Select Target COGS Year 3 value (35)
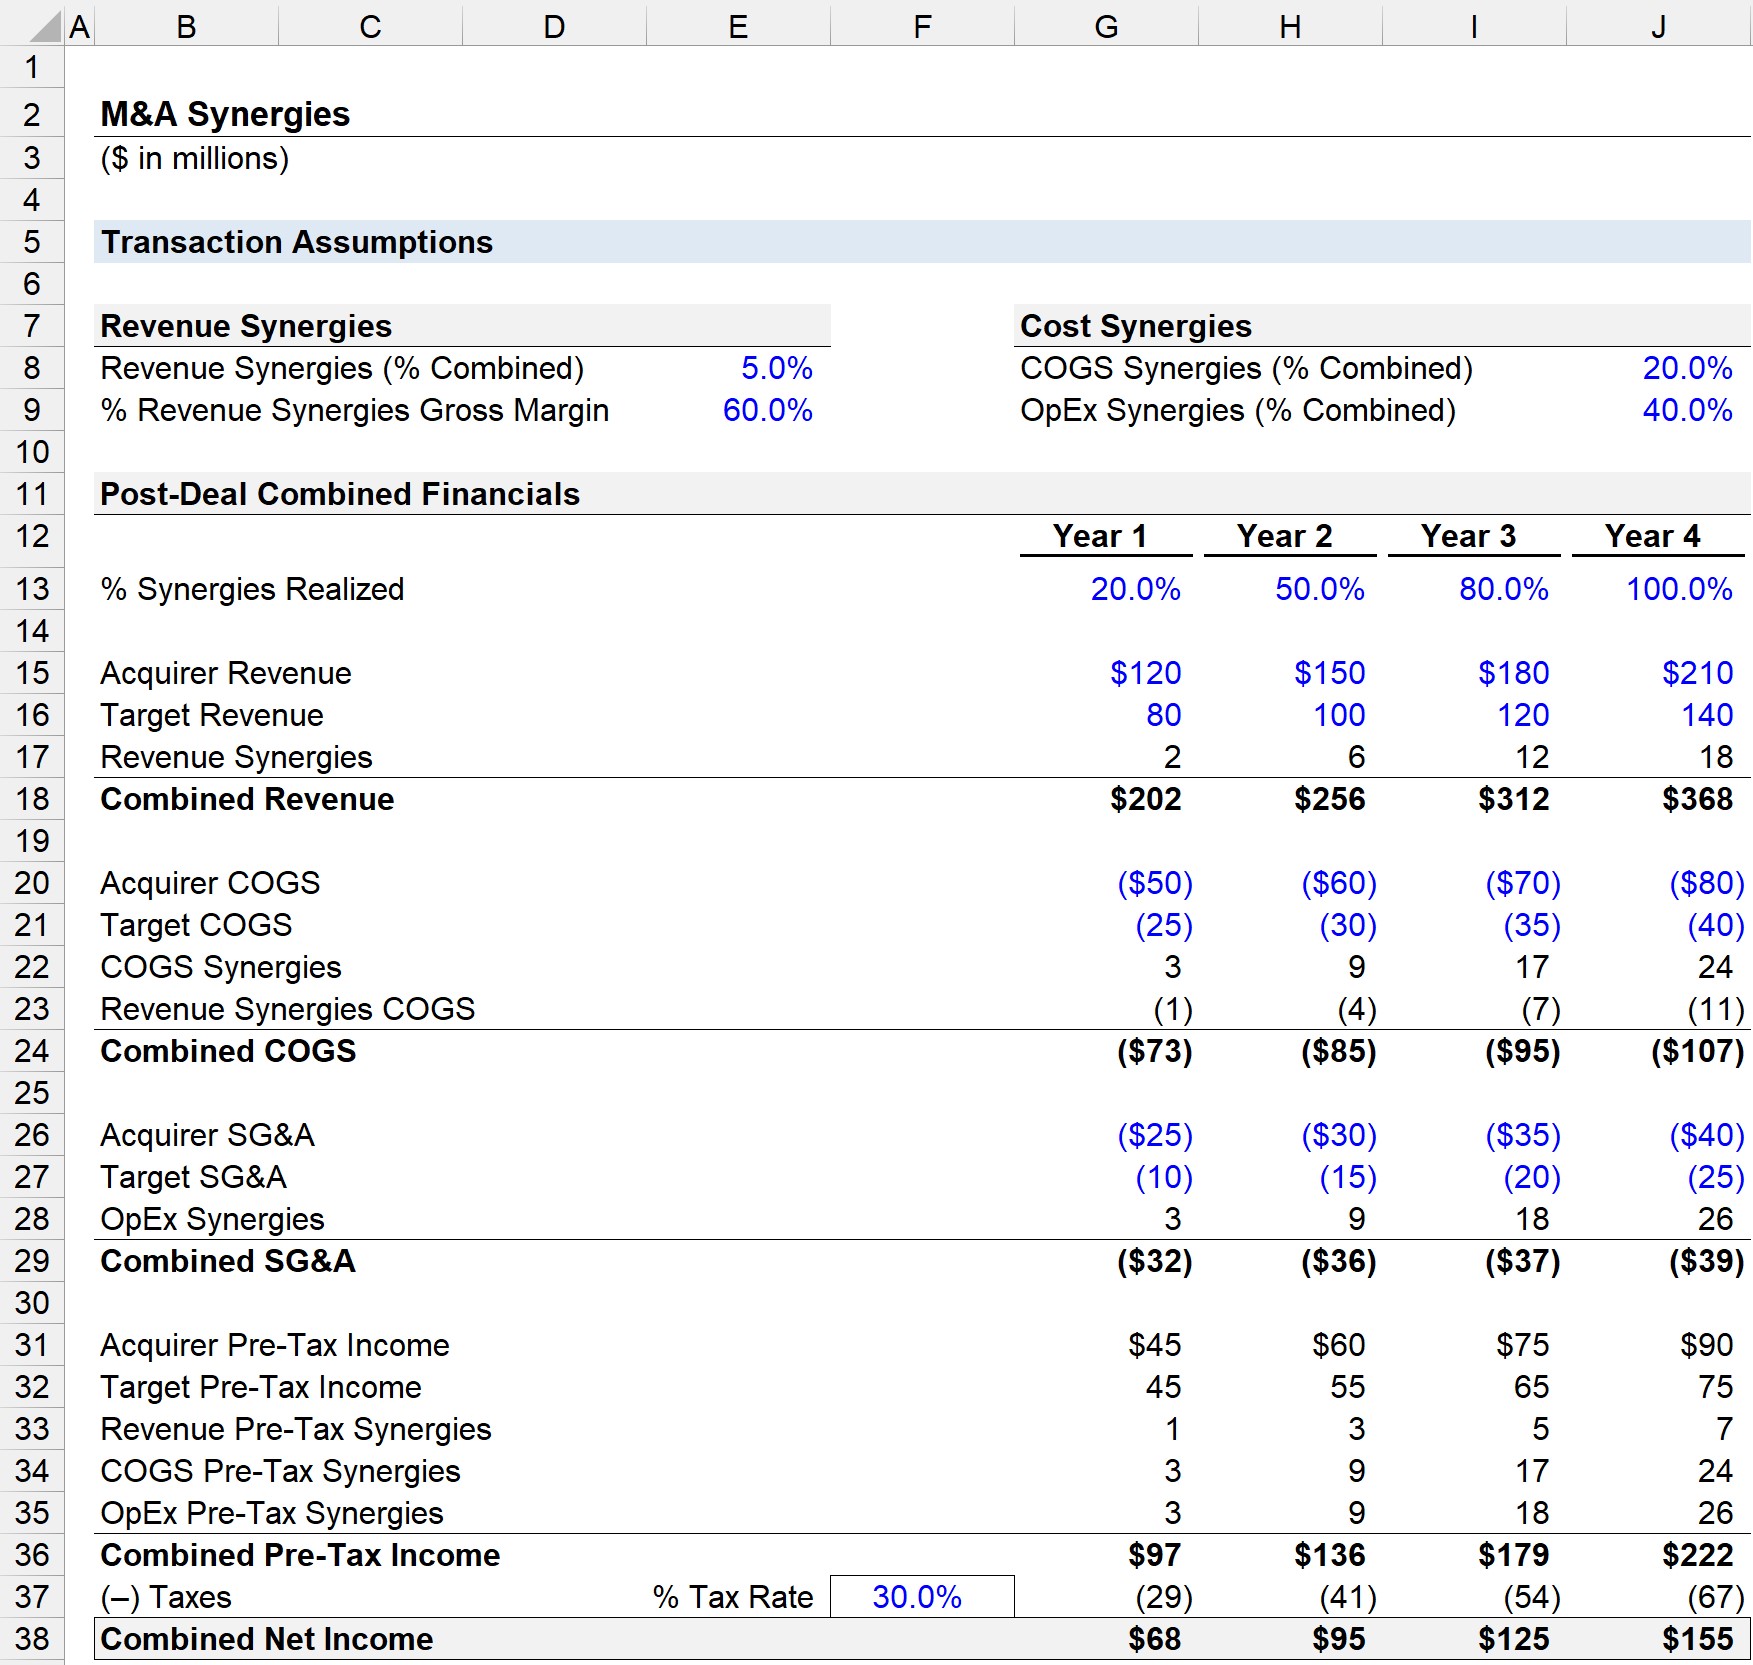Image resolution: width=1753 pixels, height=1665 pixels. (1532, 925)
